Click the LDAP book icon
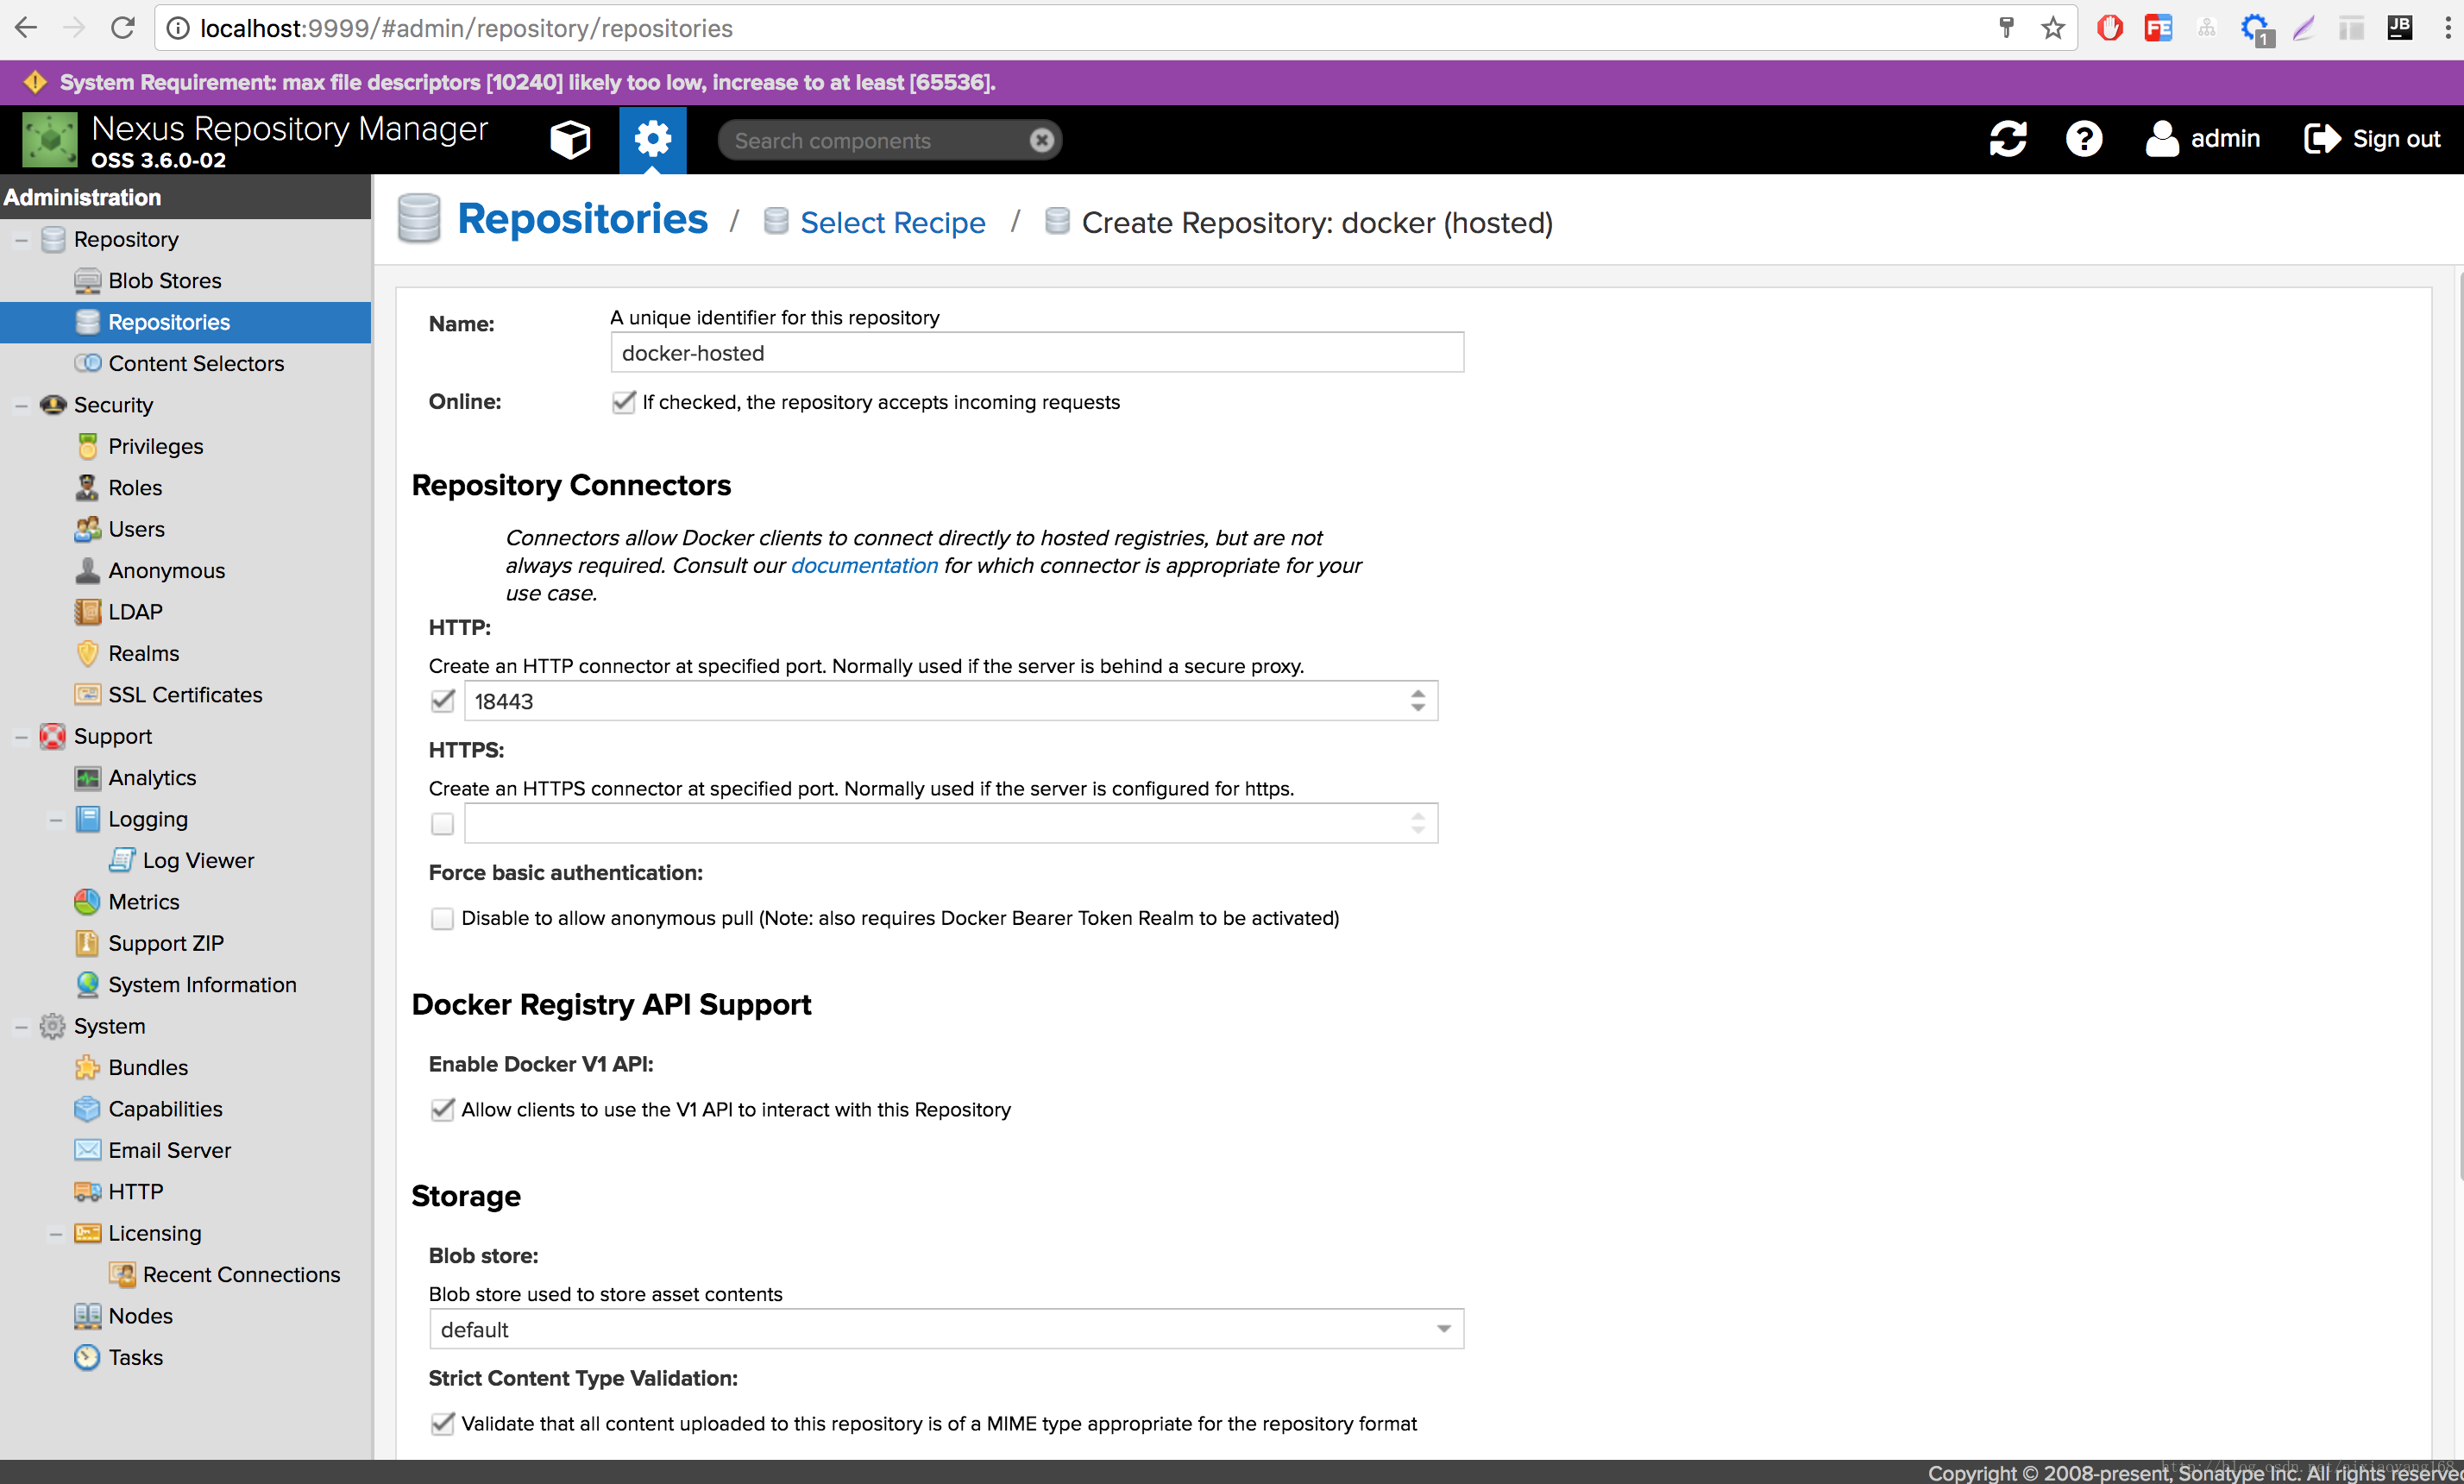Viewport: 2464px width, 1484px height. tap(87, 612)
